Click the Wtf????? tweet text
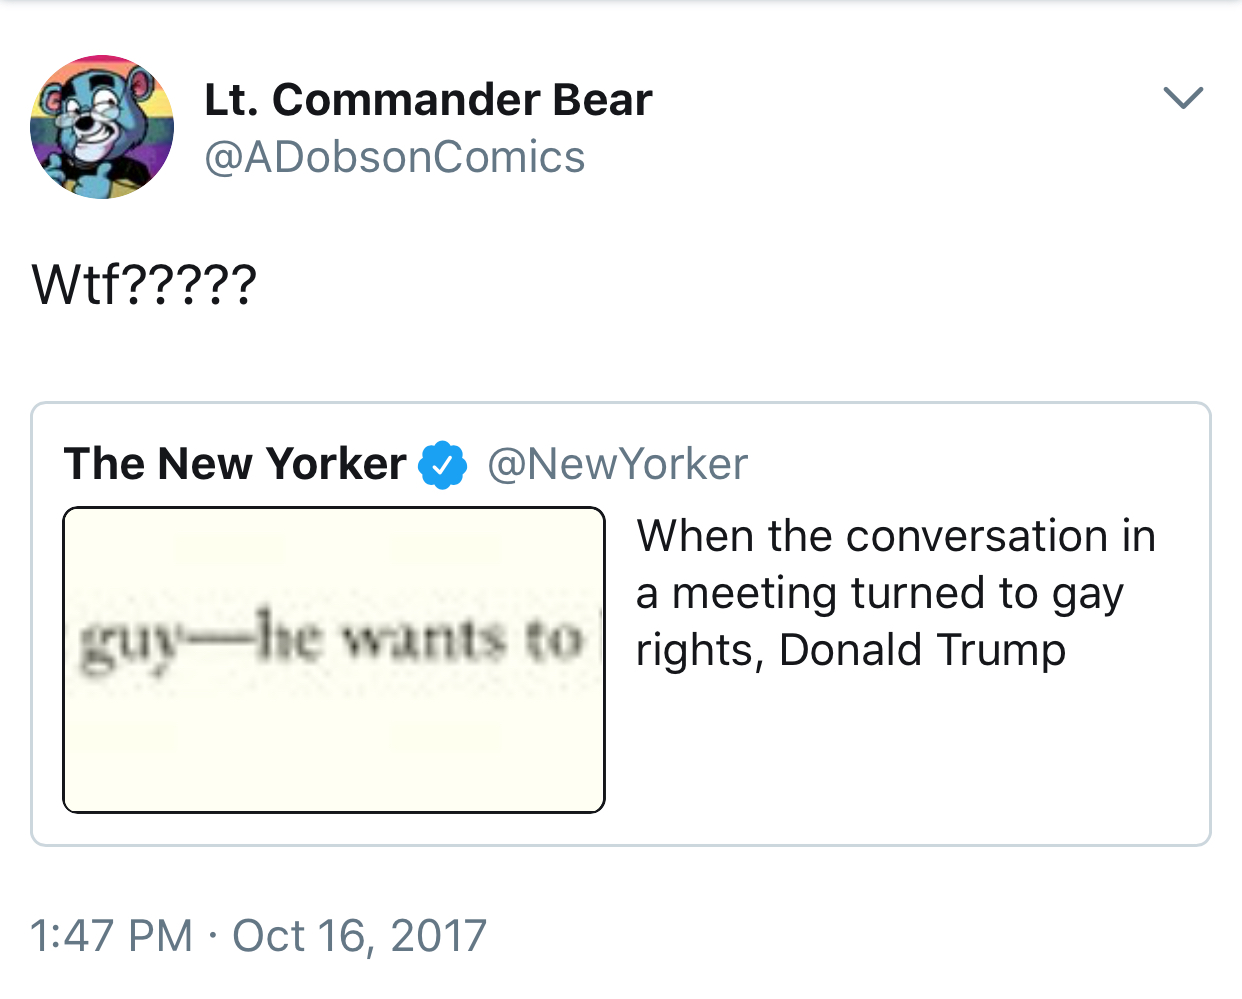The width and height of the screenshot is (1242, 999). point(145,285)
